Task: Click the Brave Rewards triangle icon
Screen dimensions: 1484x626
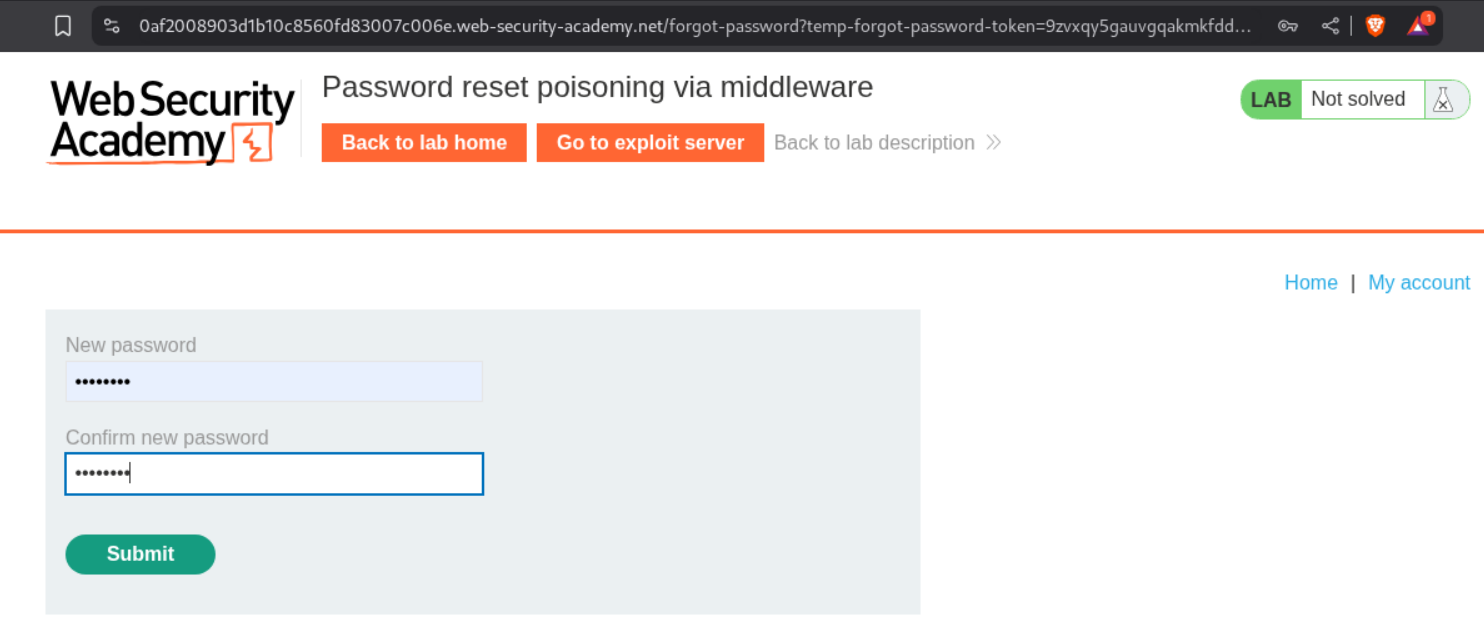Action: (x=1419, y=26)
